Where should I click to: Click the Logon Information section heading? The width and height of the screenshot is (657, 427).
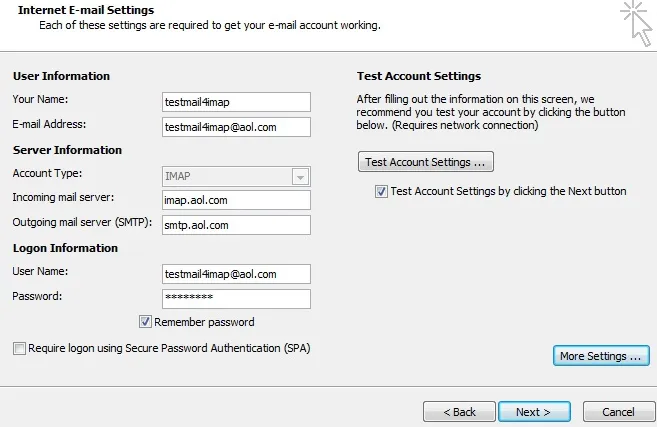point(65,248)
